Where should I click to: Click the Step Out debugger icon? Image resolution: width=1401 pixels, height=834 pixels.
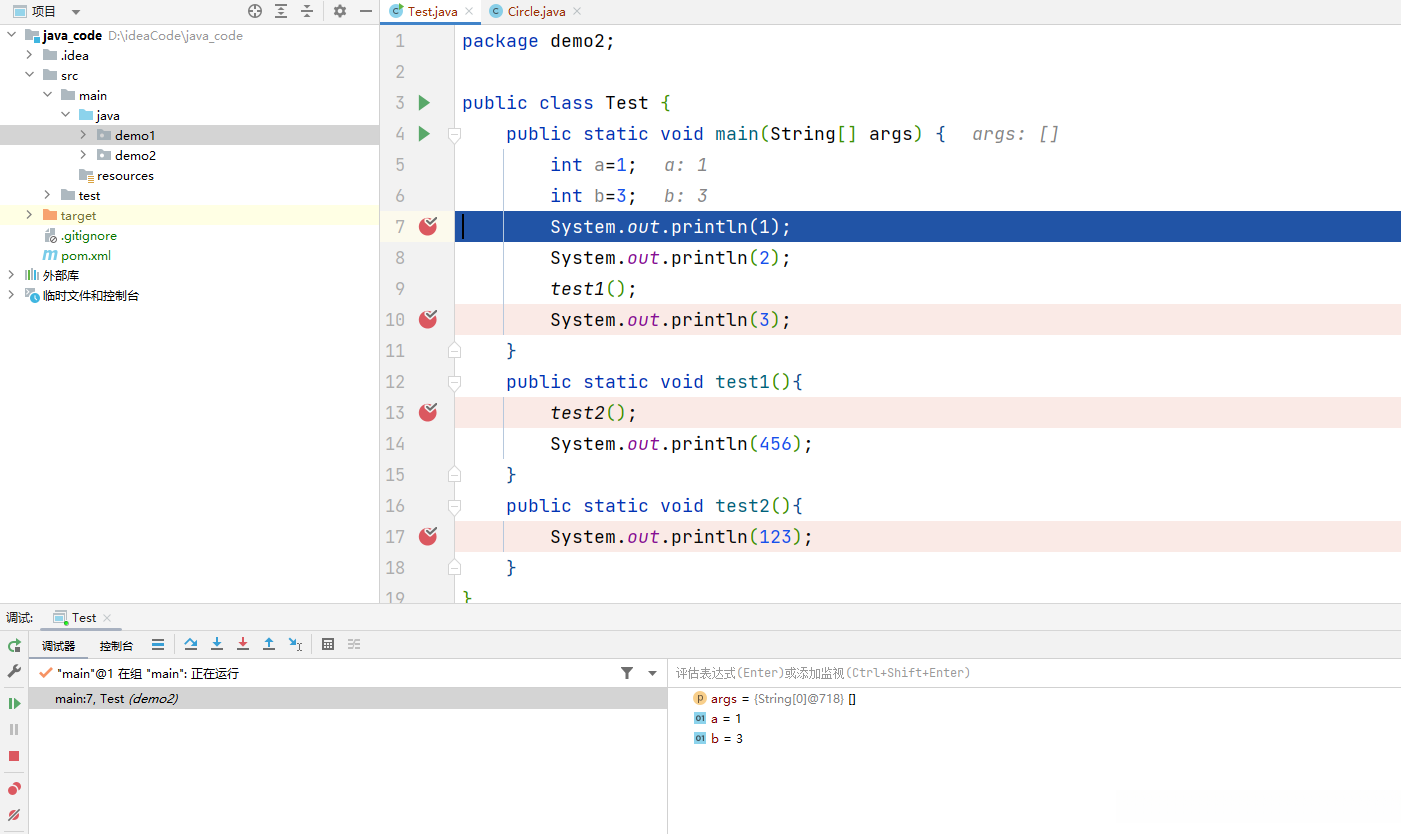point(269,645)
